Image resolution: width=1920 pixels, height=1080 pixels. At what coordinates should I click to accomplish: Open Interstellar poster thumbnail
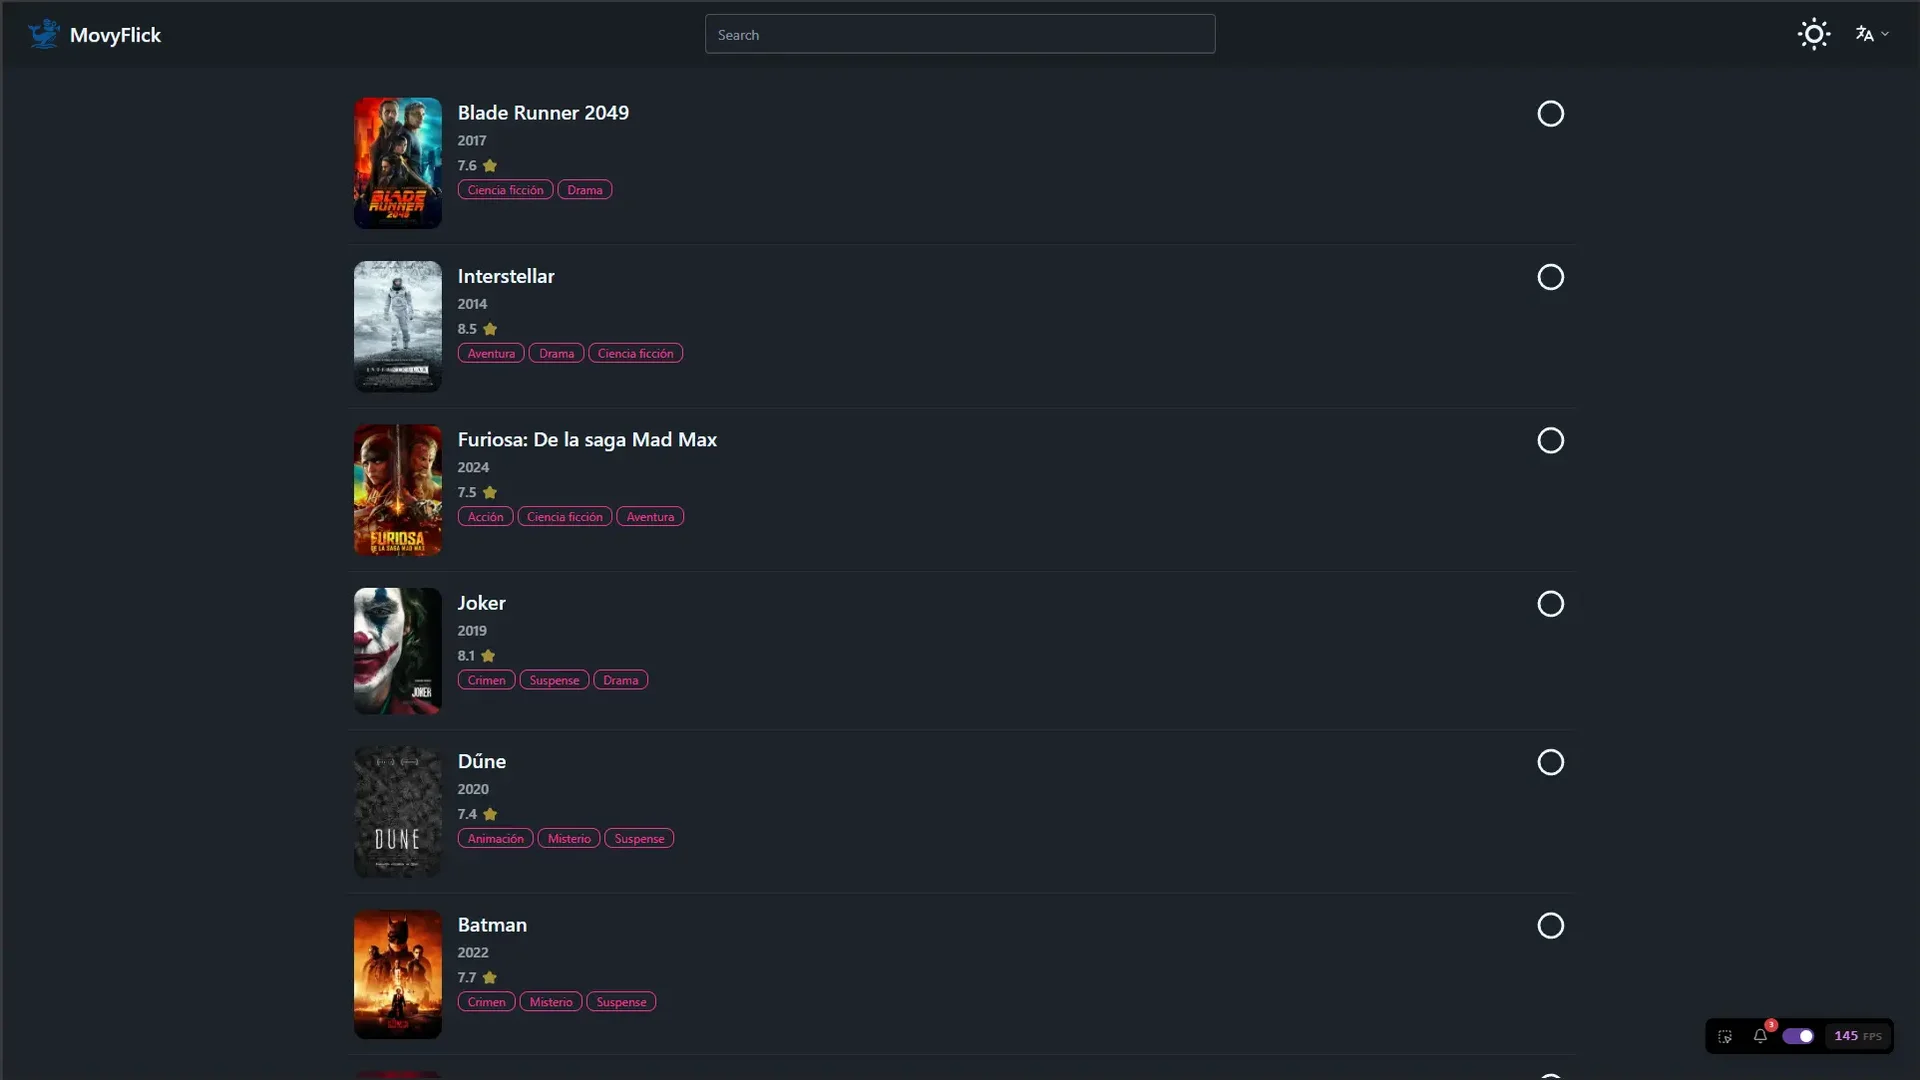[x=398, y=326]
